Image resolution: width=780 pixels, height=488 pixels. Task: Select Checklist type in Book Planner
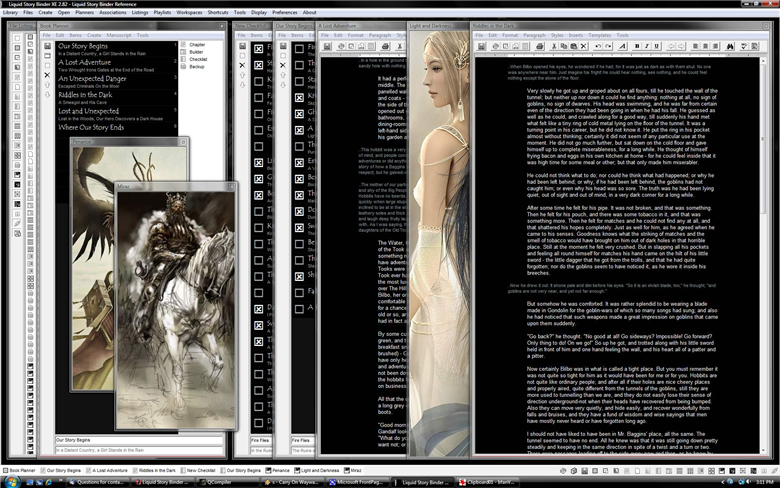click(x=195, y=59)
